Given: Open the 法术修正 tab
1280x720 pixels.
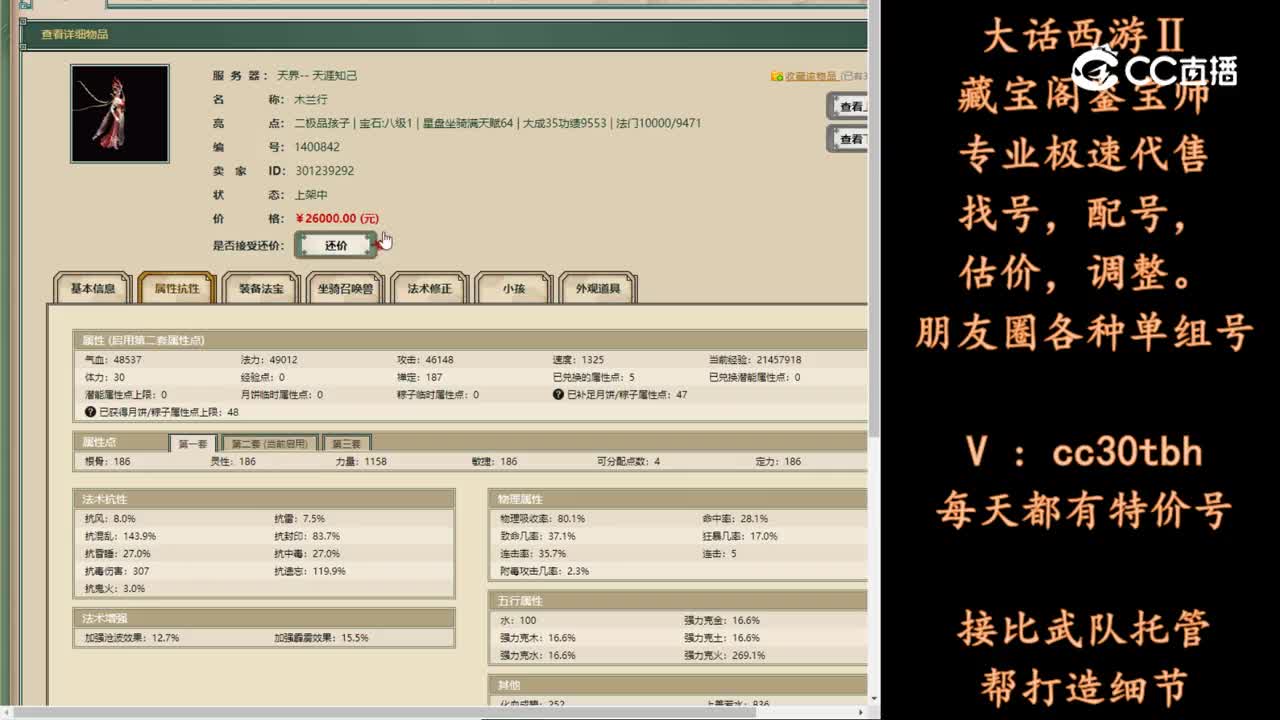Looking at the screenshot, I should coord(429,288).
